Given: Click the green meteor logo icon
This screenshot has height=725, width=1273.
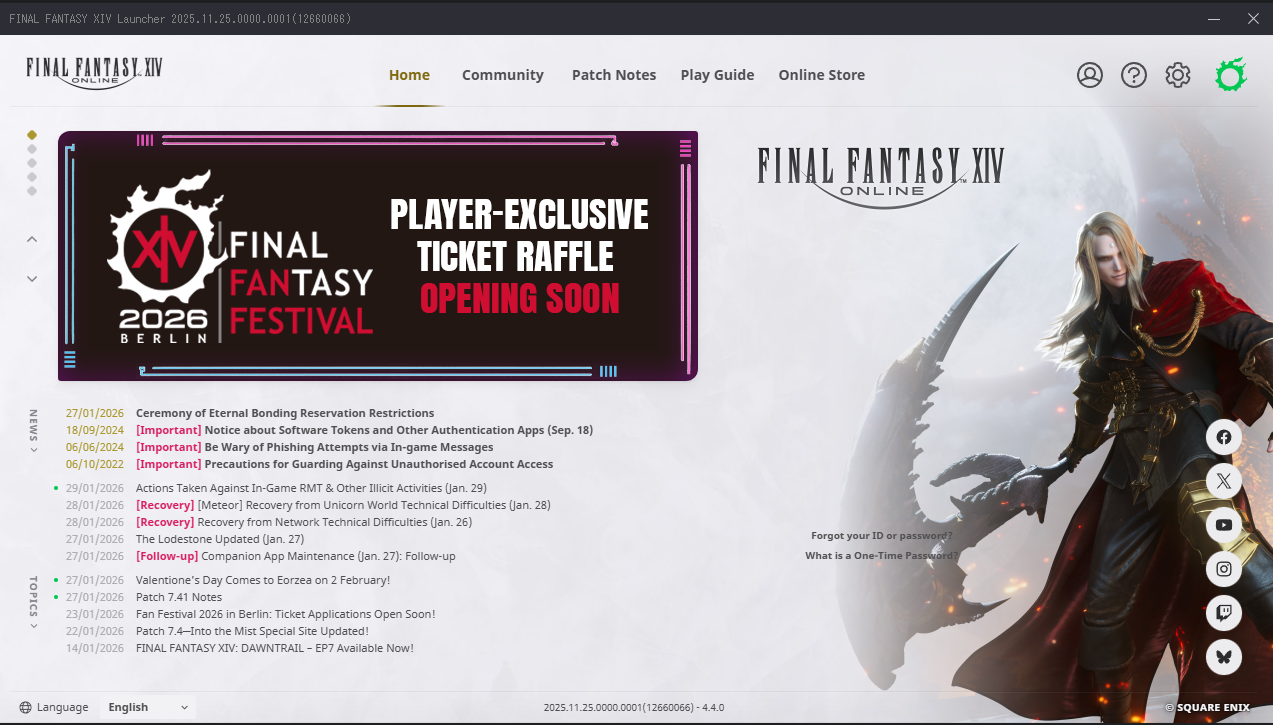Looking at the screenshot, I should tap(1231, 75).
